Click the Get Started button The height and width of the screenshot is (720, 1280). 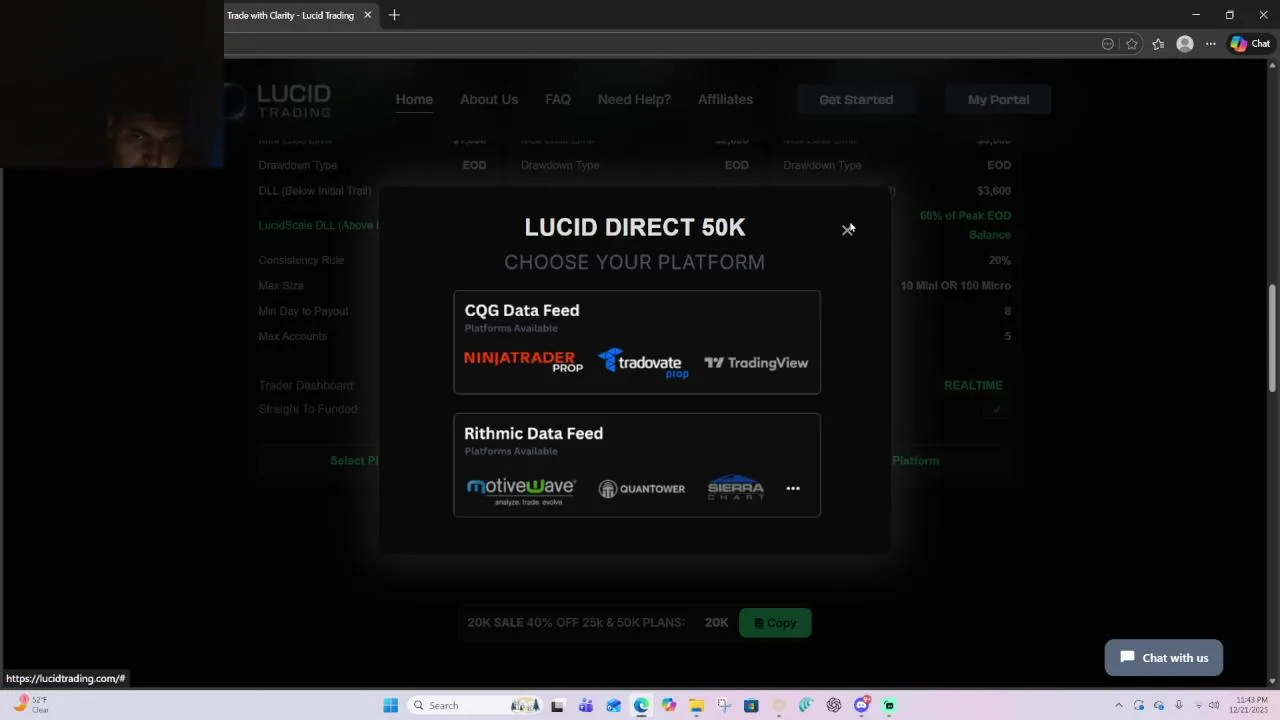pos(856,99)
